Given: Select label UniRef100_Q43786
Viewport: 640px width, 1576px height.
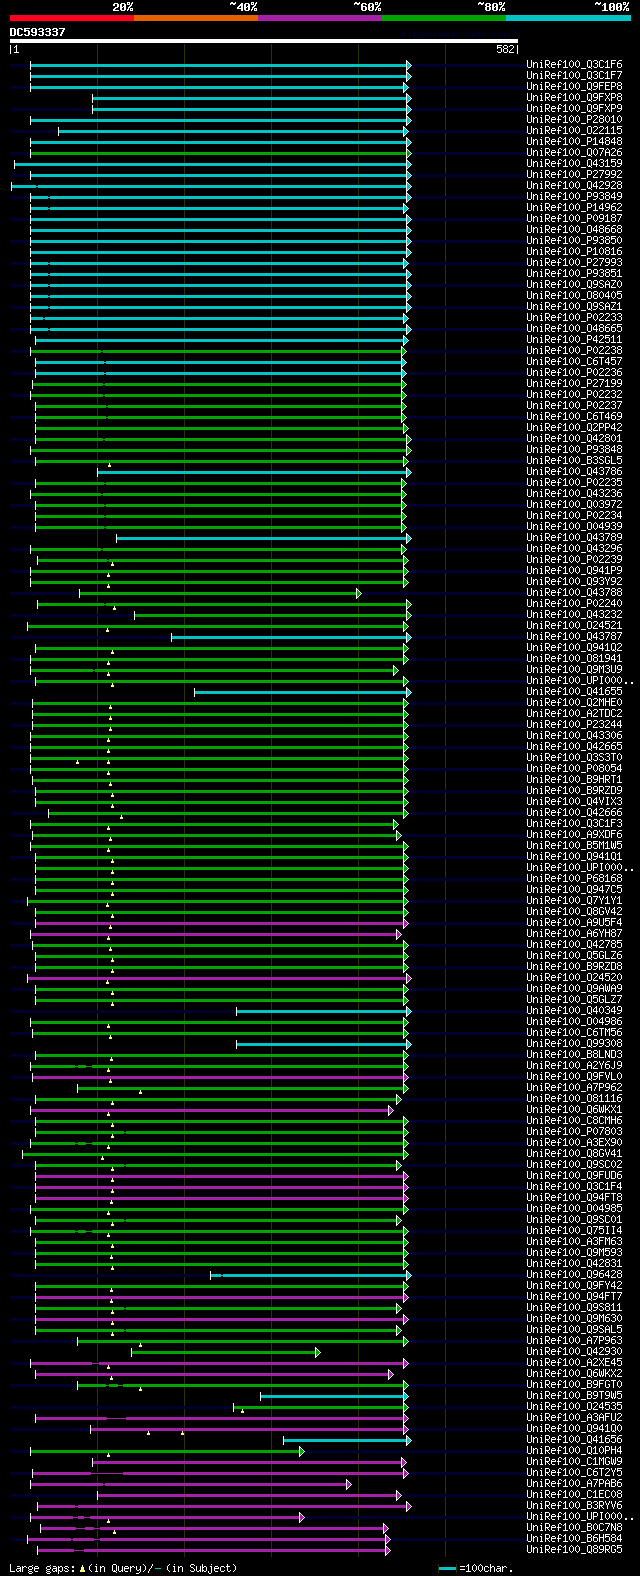Looking at the screenshot, I should pos(574,472).
